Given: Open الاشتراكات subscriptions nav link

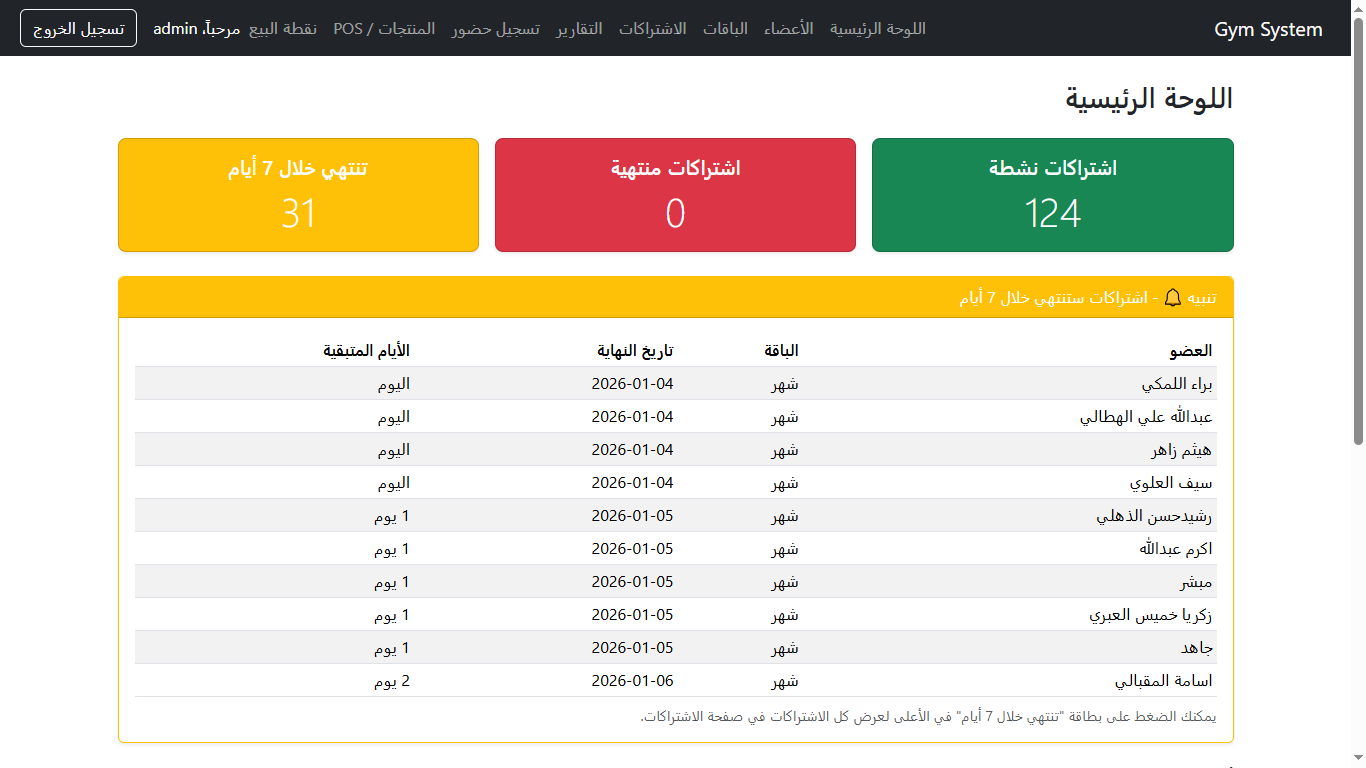Looking at the screenshot, I should (x=652, y=28).
